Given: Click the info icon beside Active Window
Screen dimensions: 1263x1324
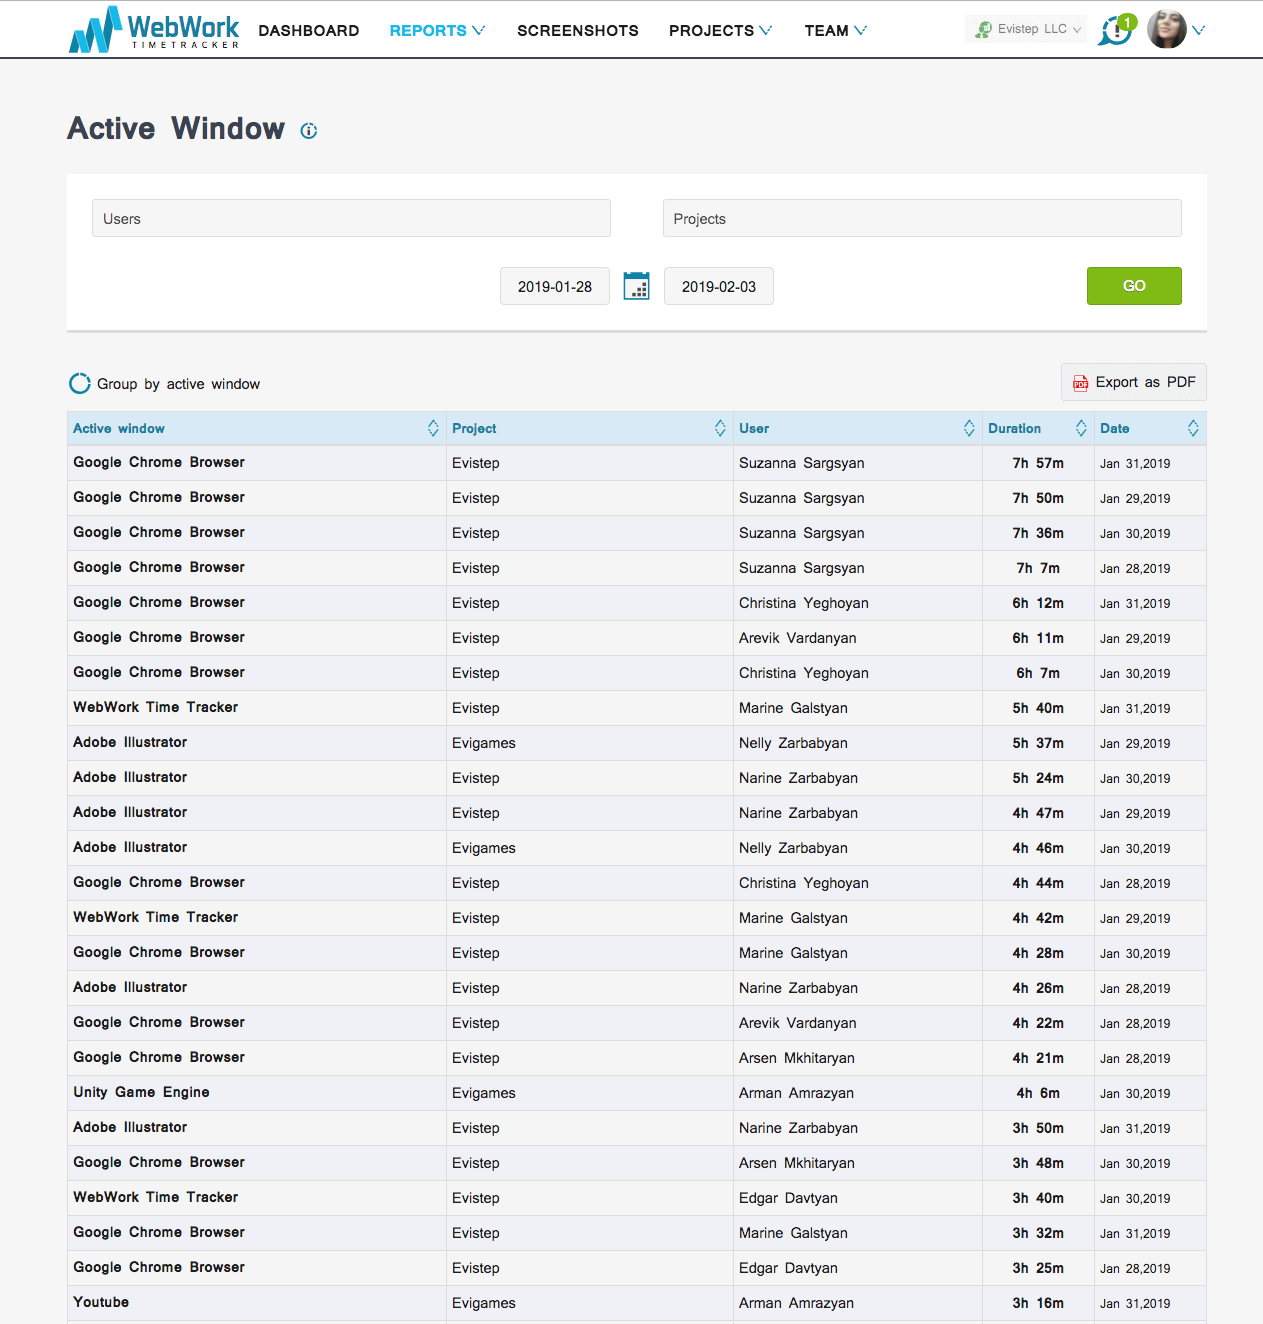Looking at the screenshot, I should (309, 131).
